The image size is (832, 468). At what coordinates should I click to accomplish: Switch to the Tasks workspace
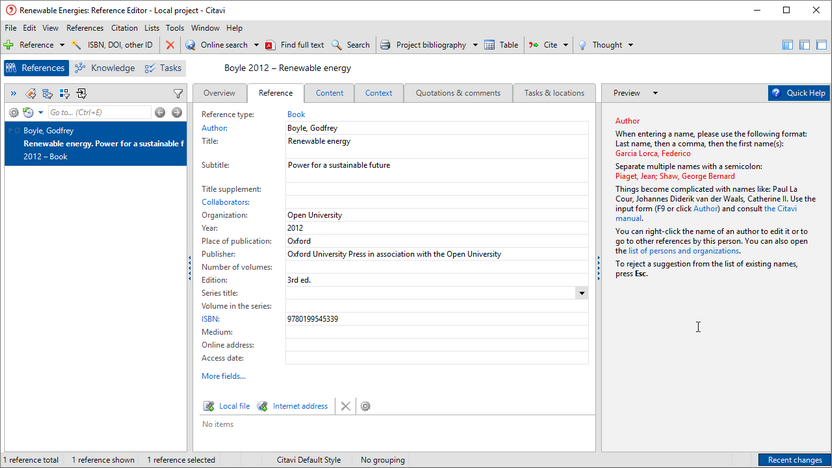163,68
